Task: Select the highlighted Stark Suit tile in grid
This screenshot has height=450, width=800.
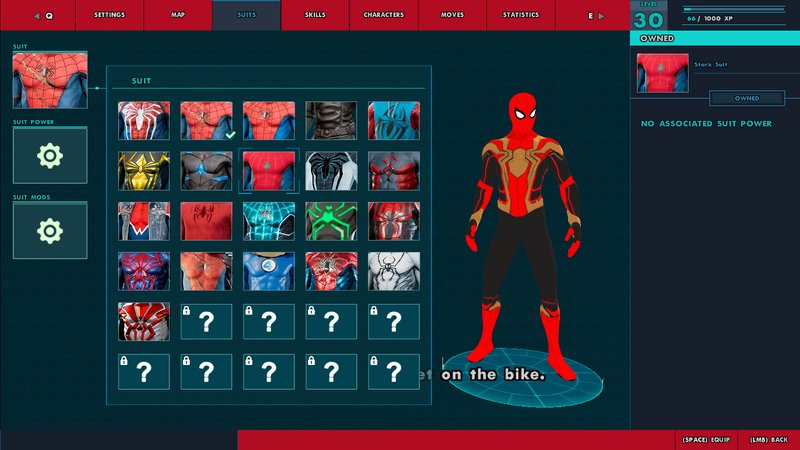Action: point(269,171)
